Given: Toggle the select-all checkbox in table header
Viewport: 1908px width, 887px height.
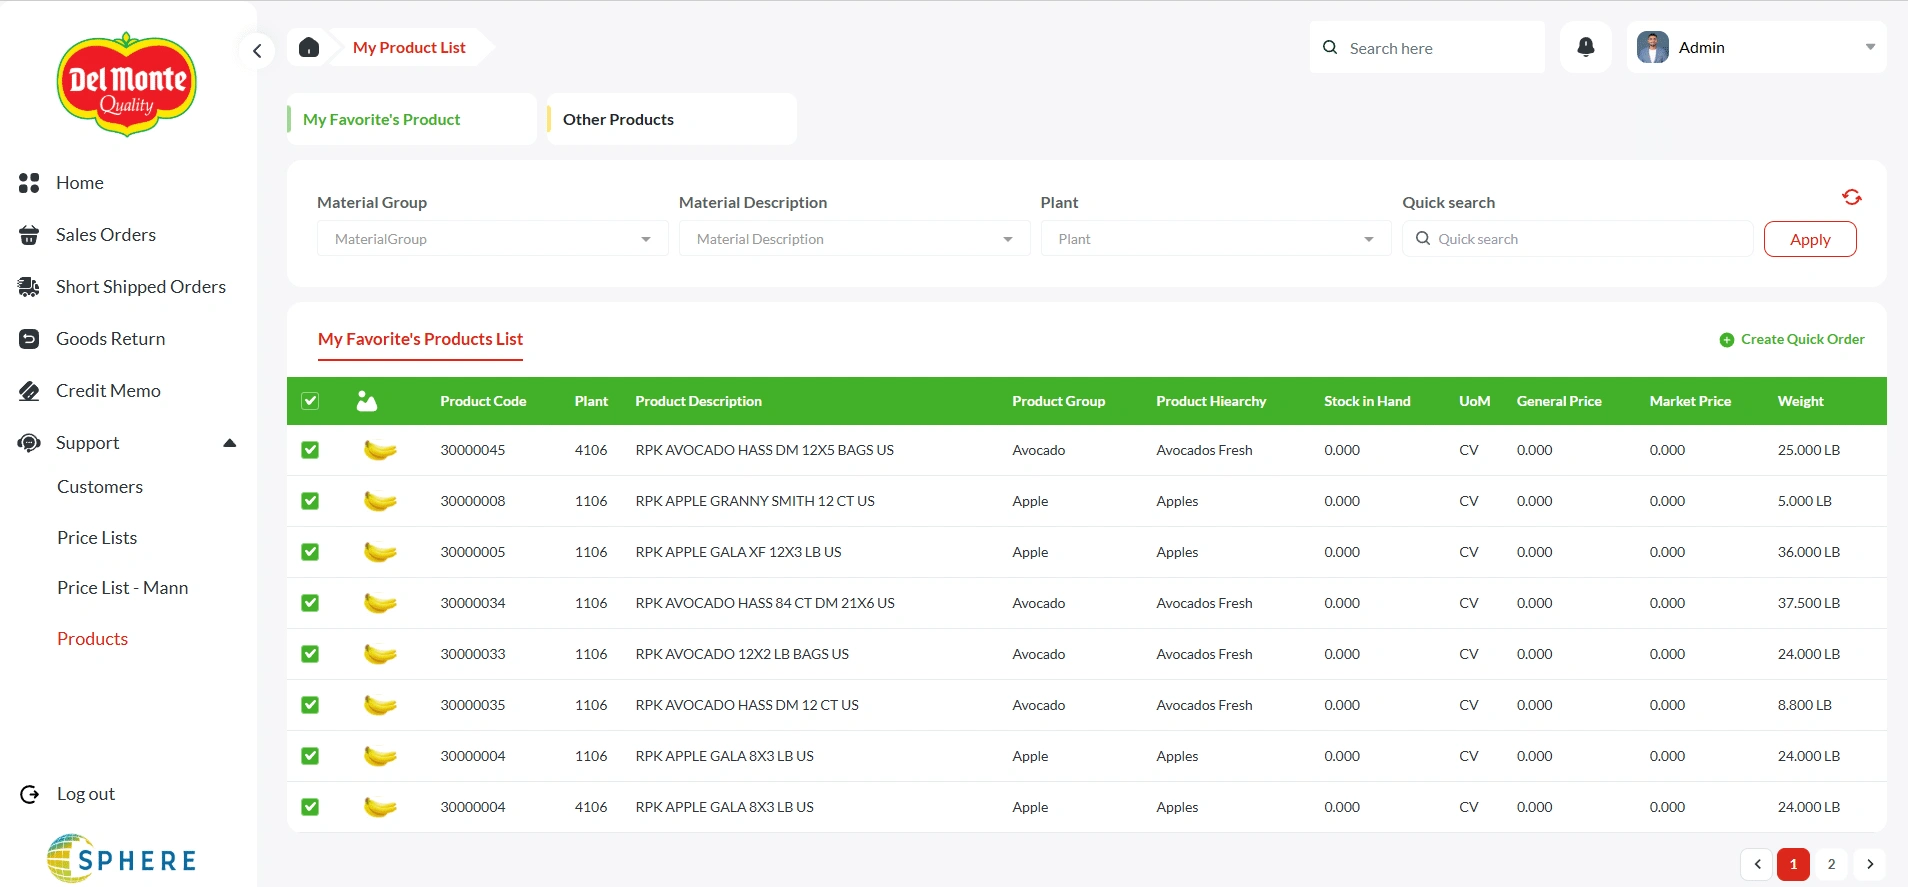Looking at the screenshot, I should (310, 401).
